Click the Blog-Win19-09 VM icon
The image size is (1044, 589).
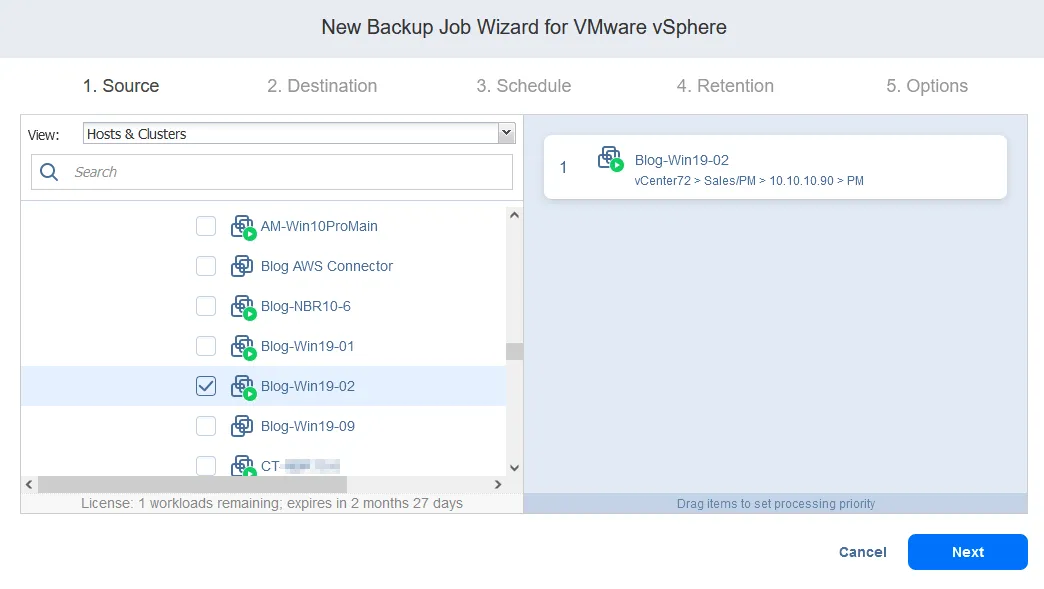tap(242, 426)
